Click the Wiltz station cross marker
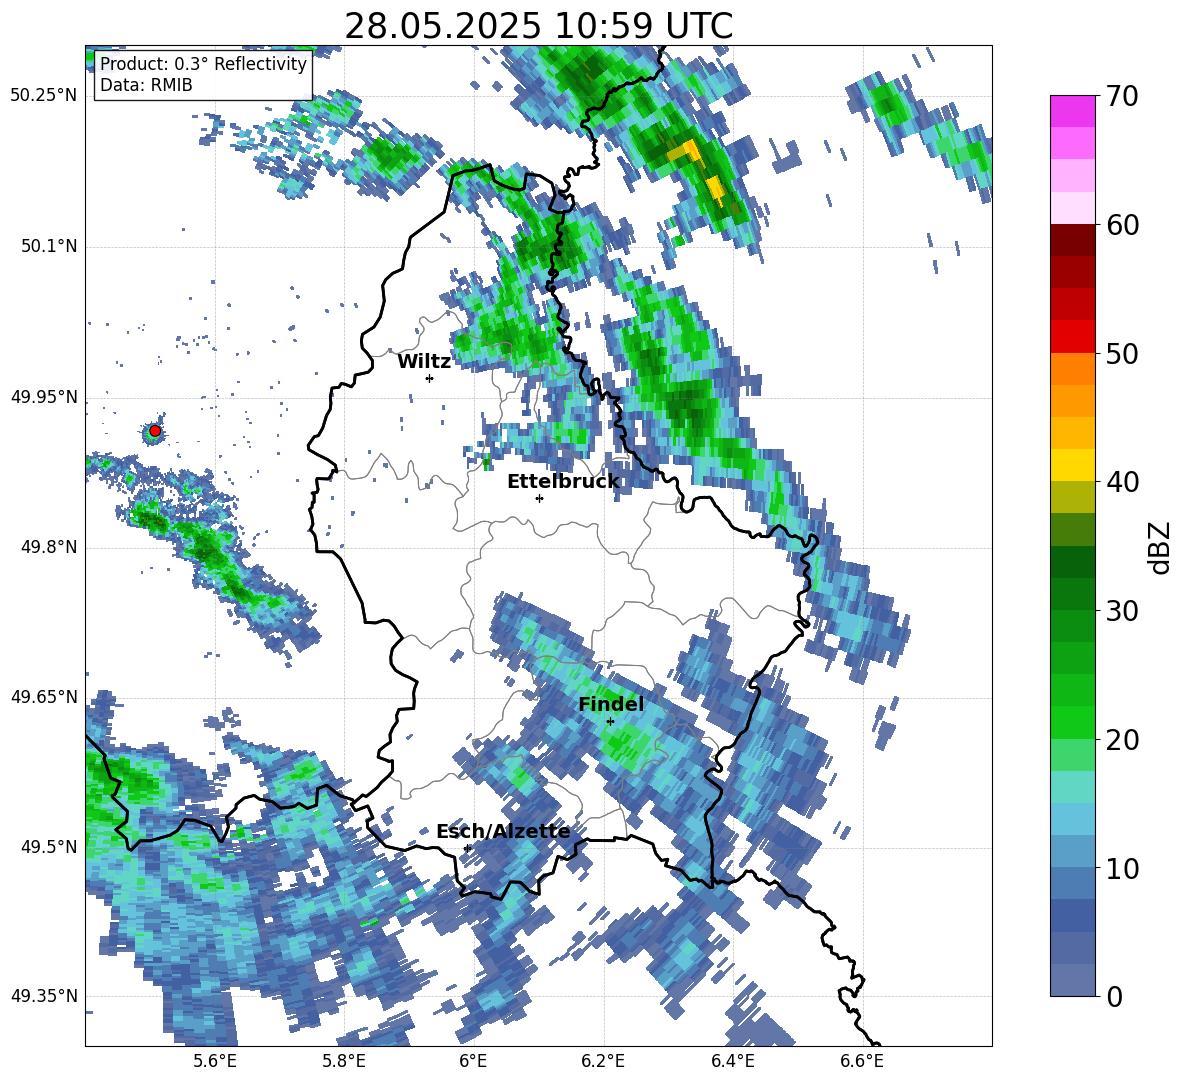 coord(429,378)
